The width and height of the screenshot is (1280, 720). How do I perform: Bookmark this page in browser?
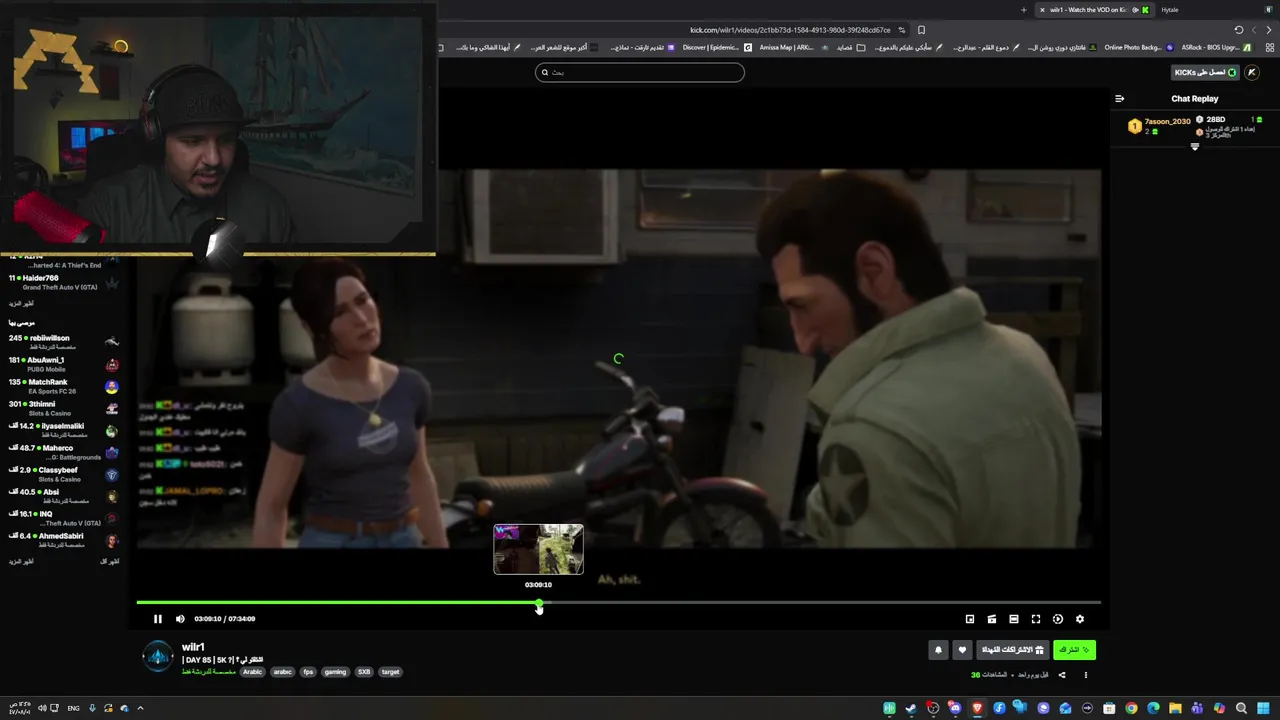pos(921,30)
